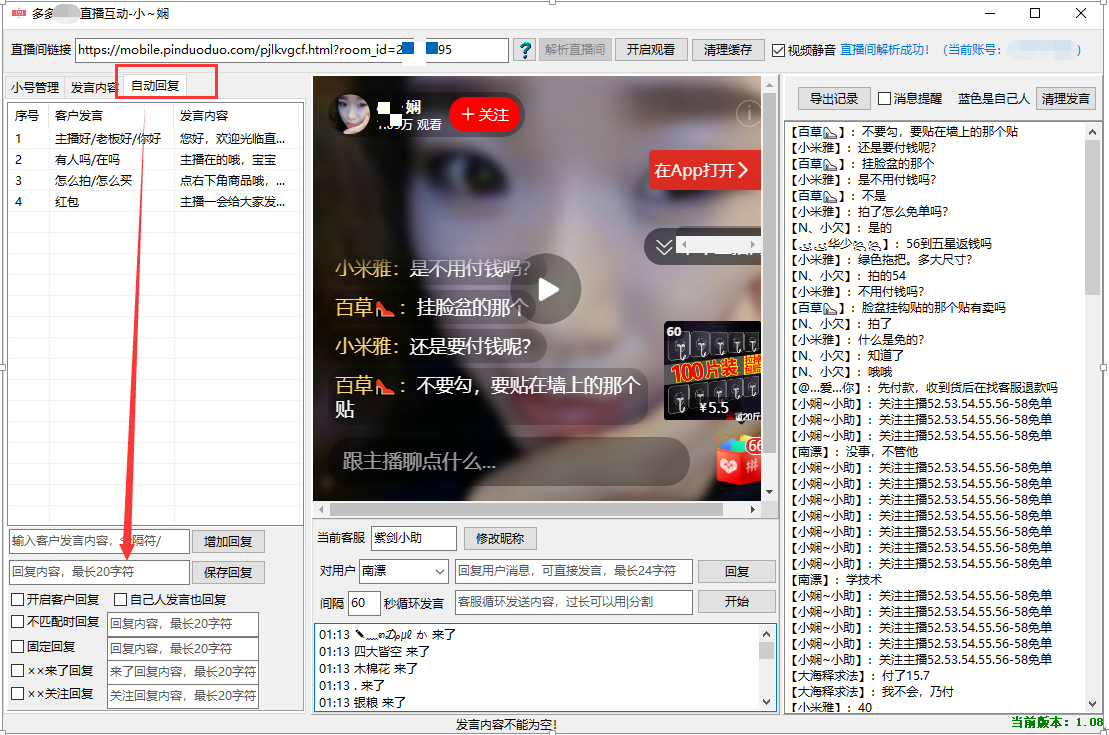
Task: Open the stream info icon
Action: point(748,114)
